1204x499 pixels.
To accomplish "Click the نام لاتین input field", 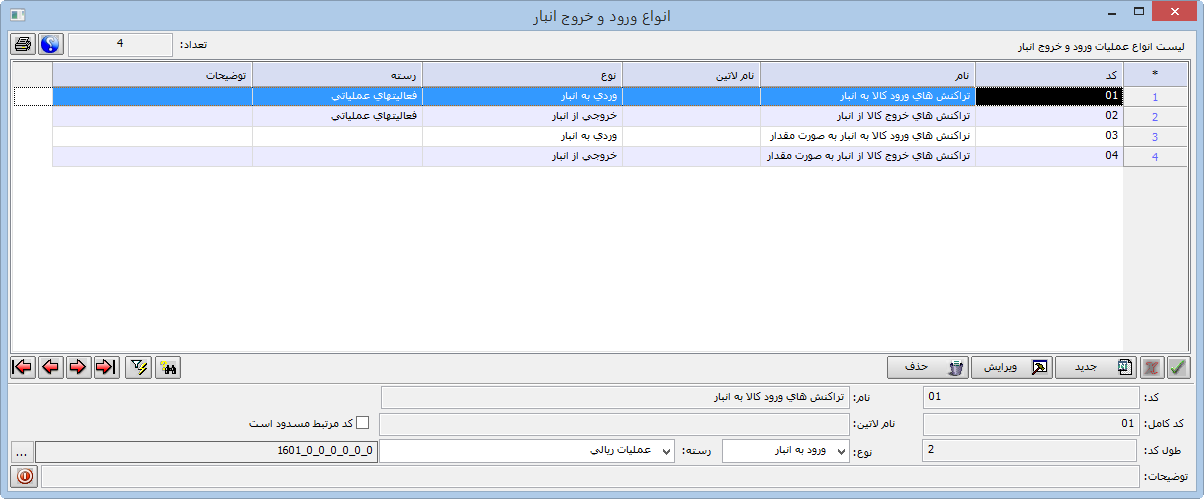I will 616,424.
